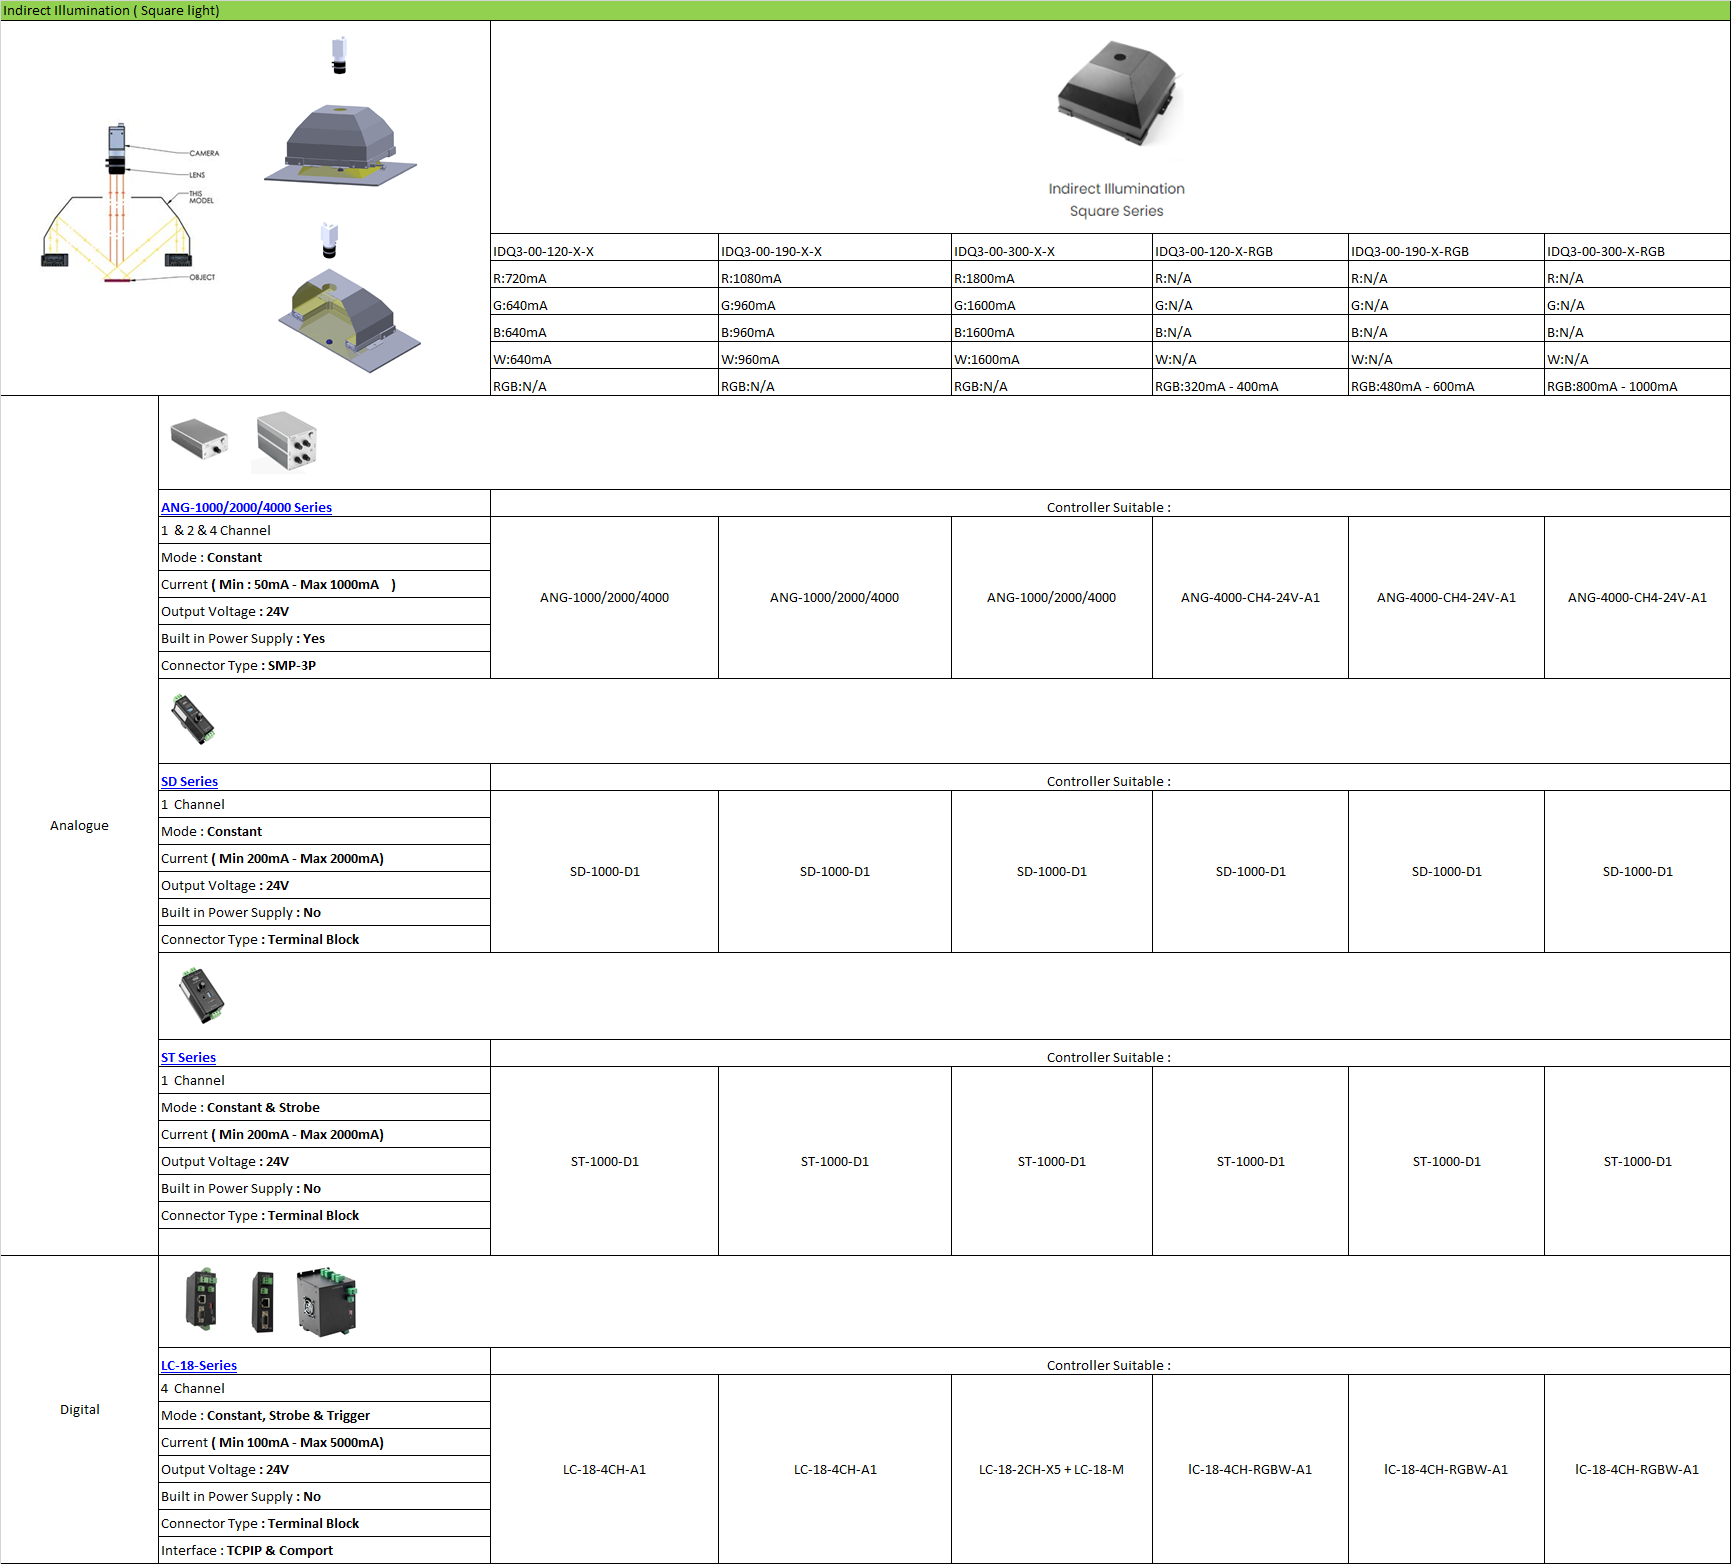Select the Analogue category cell
Image resolution: width=1731 pixels, height=1564 pixels.
(79, 825)
